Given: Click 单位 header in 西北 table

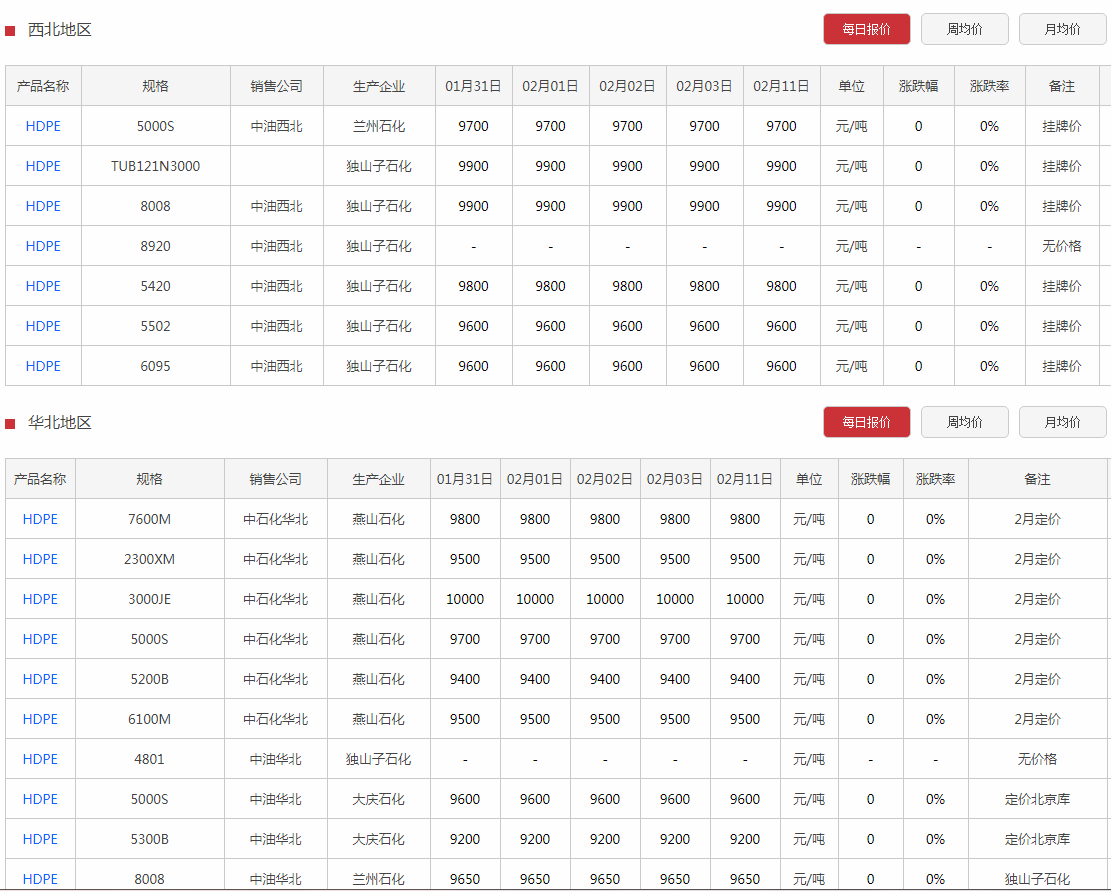Looking at the screenshot, I should [851, 86].
